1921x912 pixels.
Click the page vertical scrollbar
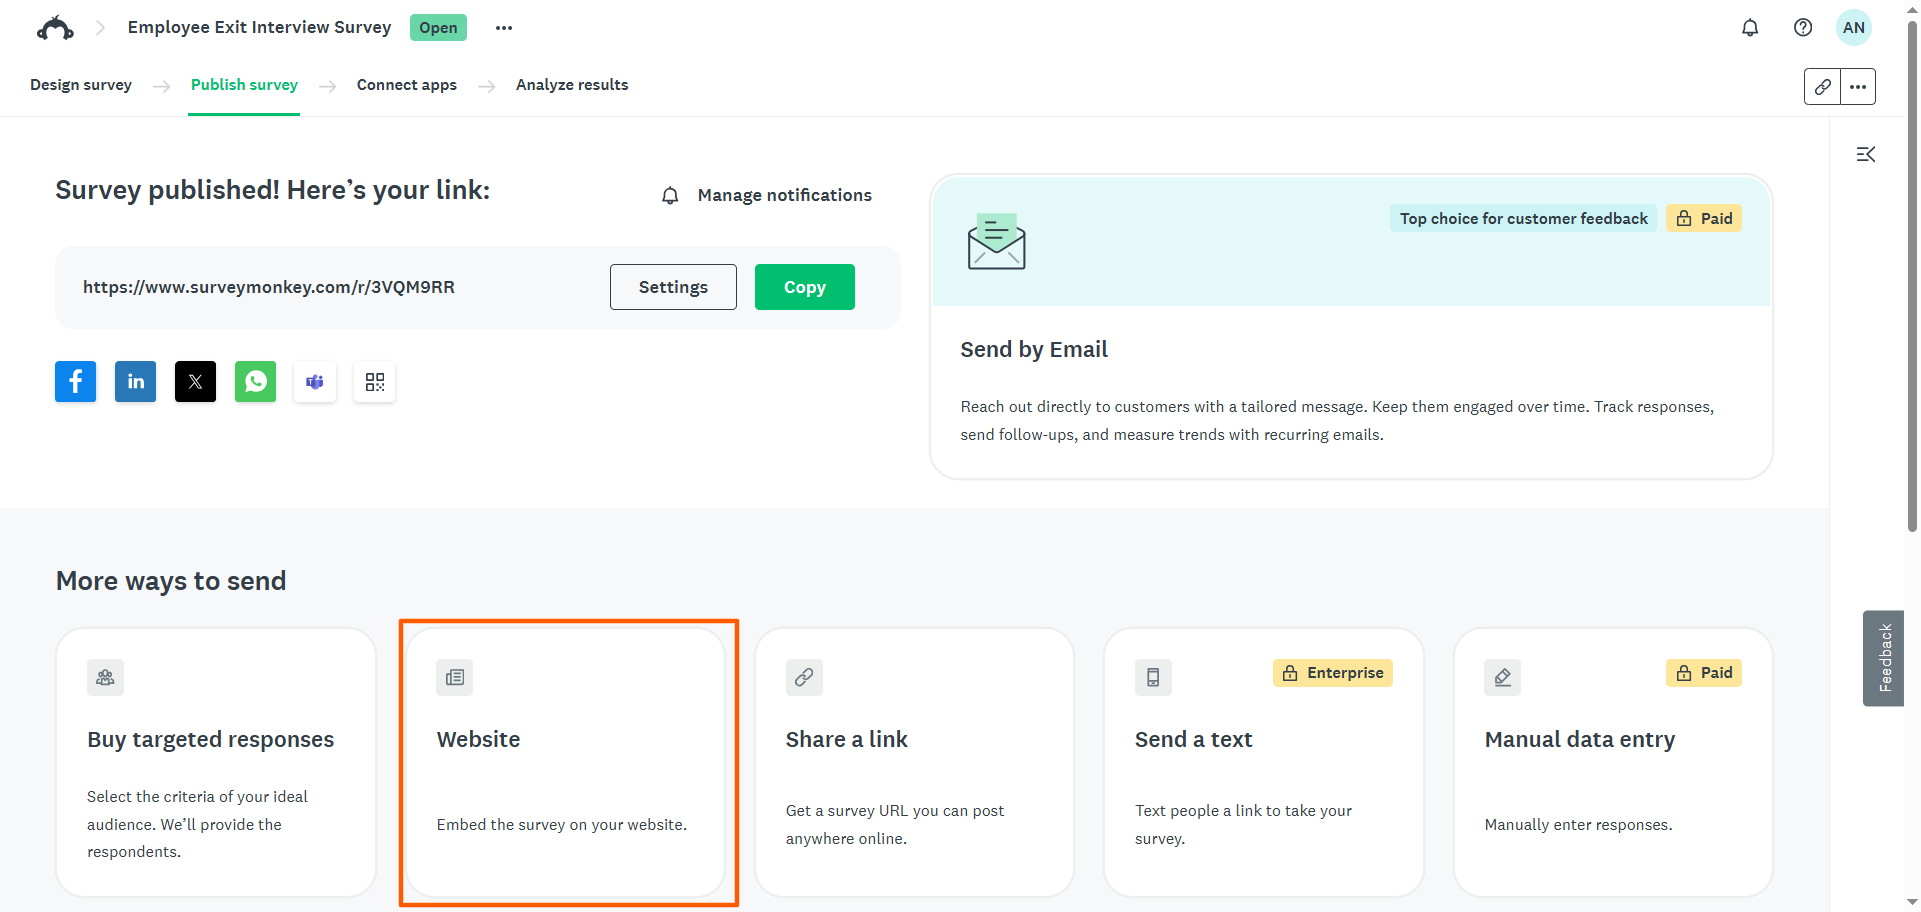pos(1912,275)
